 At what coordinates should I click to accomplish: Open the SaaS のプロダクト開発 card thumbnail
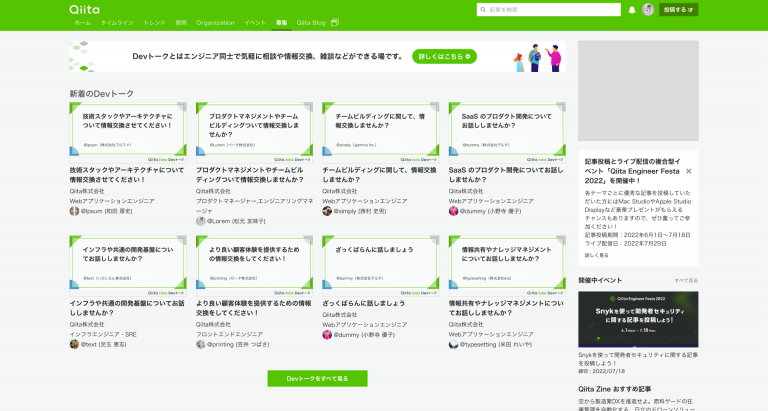coord(507,133)
